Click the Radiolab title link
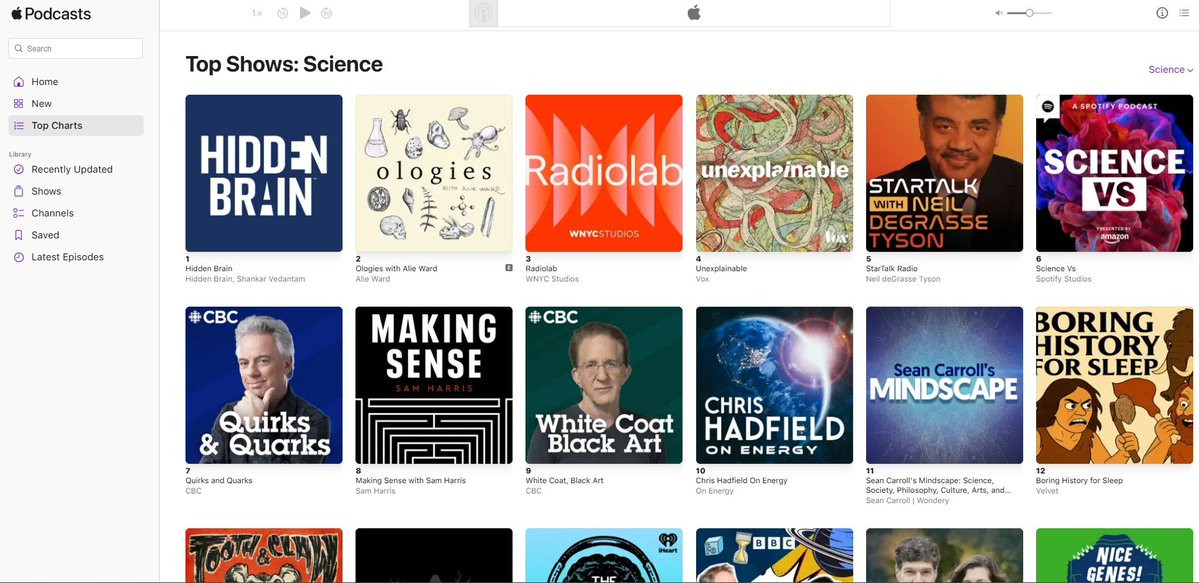This screenshot has height=583, width=1199. pos(539,269)
